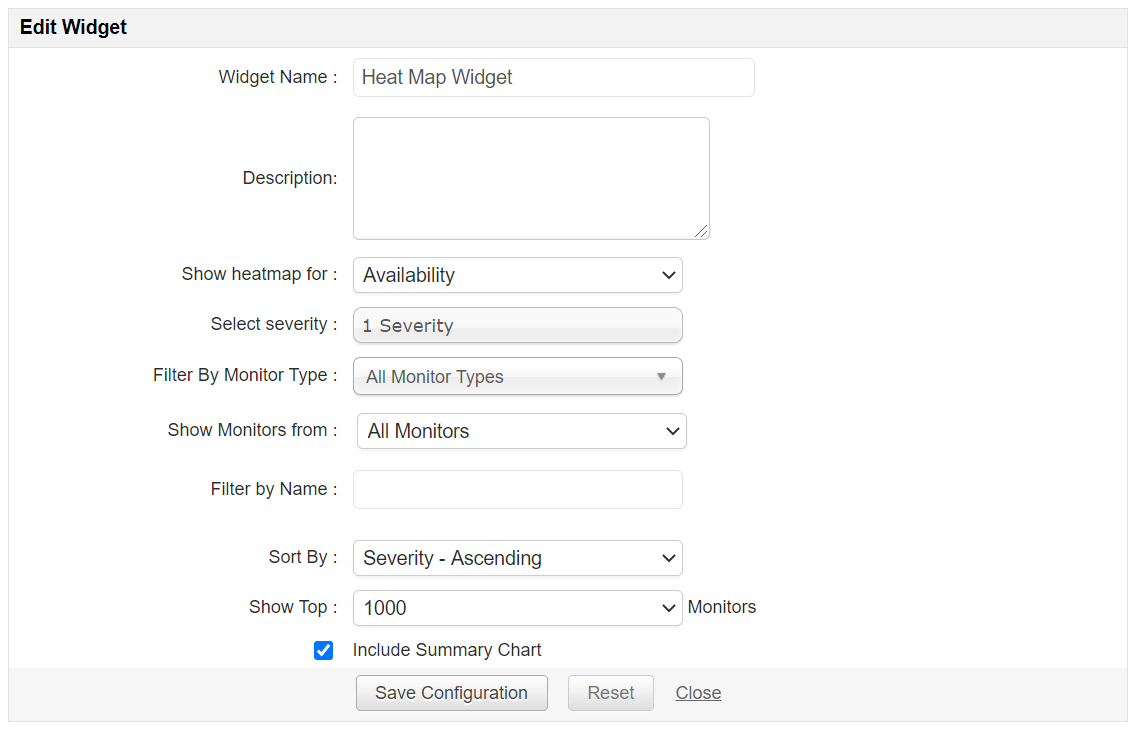Viewport: 1138px width, 732px height.
Task: Open the Show heatmap for dropdown
Action: coord(517,274)
